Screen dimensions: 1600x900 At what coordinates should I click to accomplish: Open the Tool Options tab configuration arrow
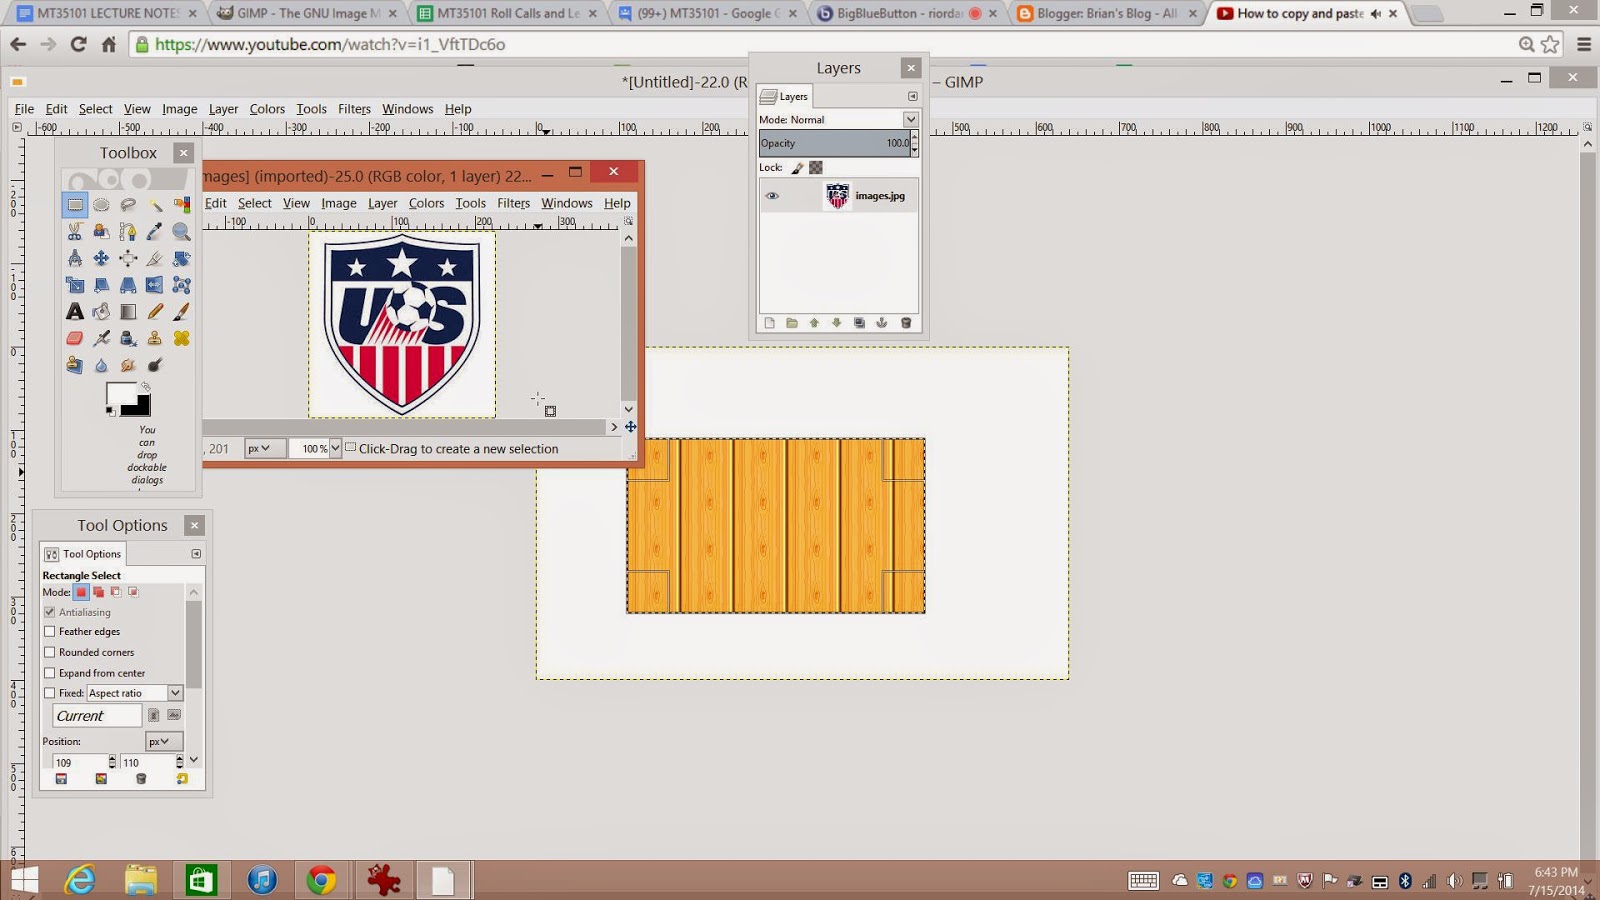196,554
